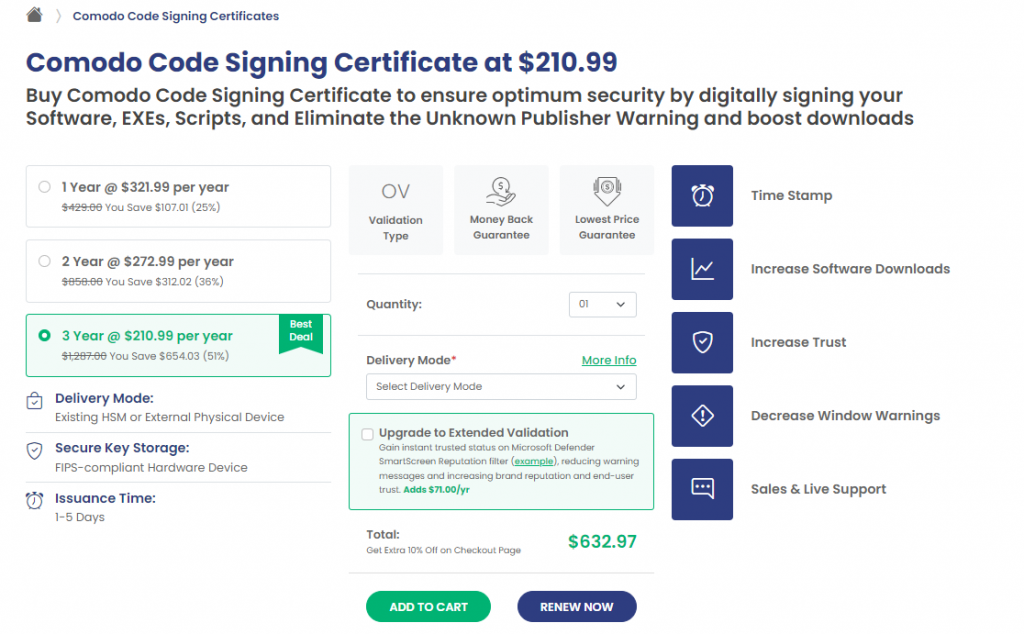Click the Money Back Guarantee icon

click(501, 192)
